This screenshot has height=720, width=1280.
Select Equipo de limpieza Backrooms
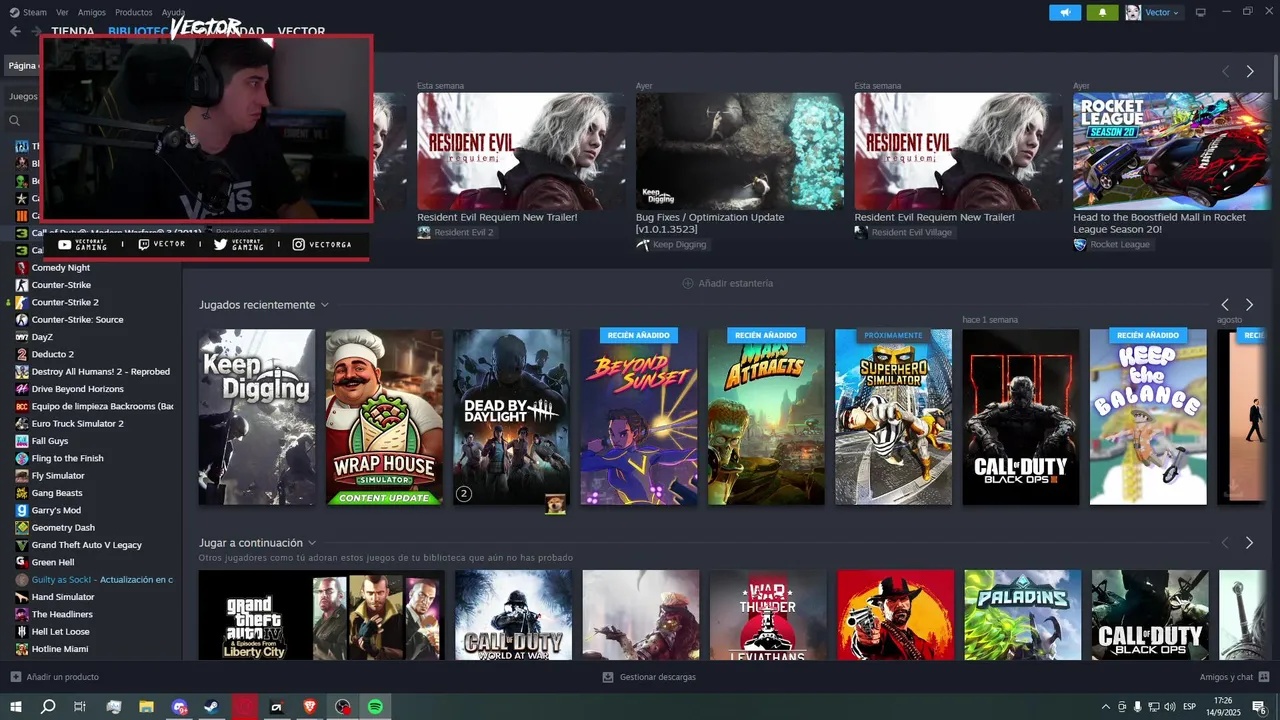[102, 407]
